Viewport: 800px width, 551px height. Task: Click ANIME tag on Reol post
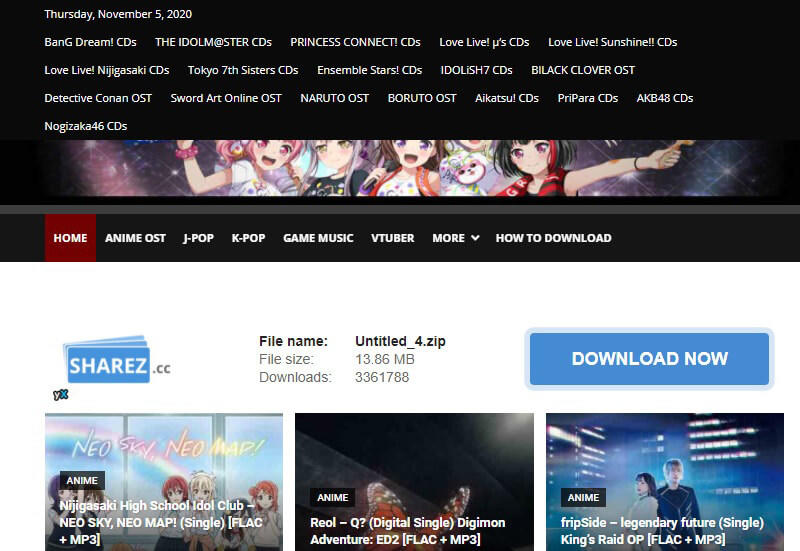[x=333, y=497]
